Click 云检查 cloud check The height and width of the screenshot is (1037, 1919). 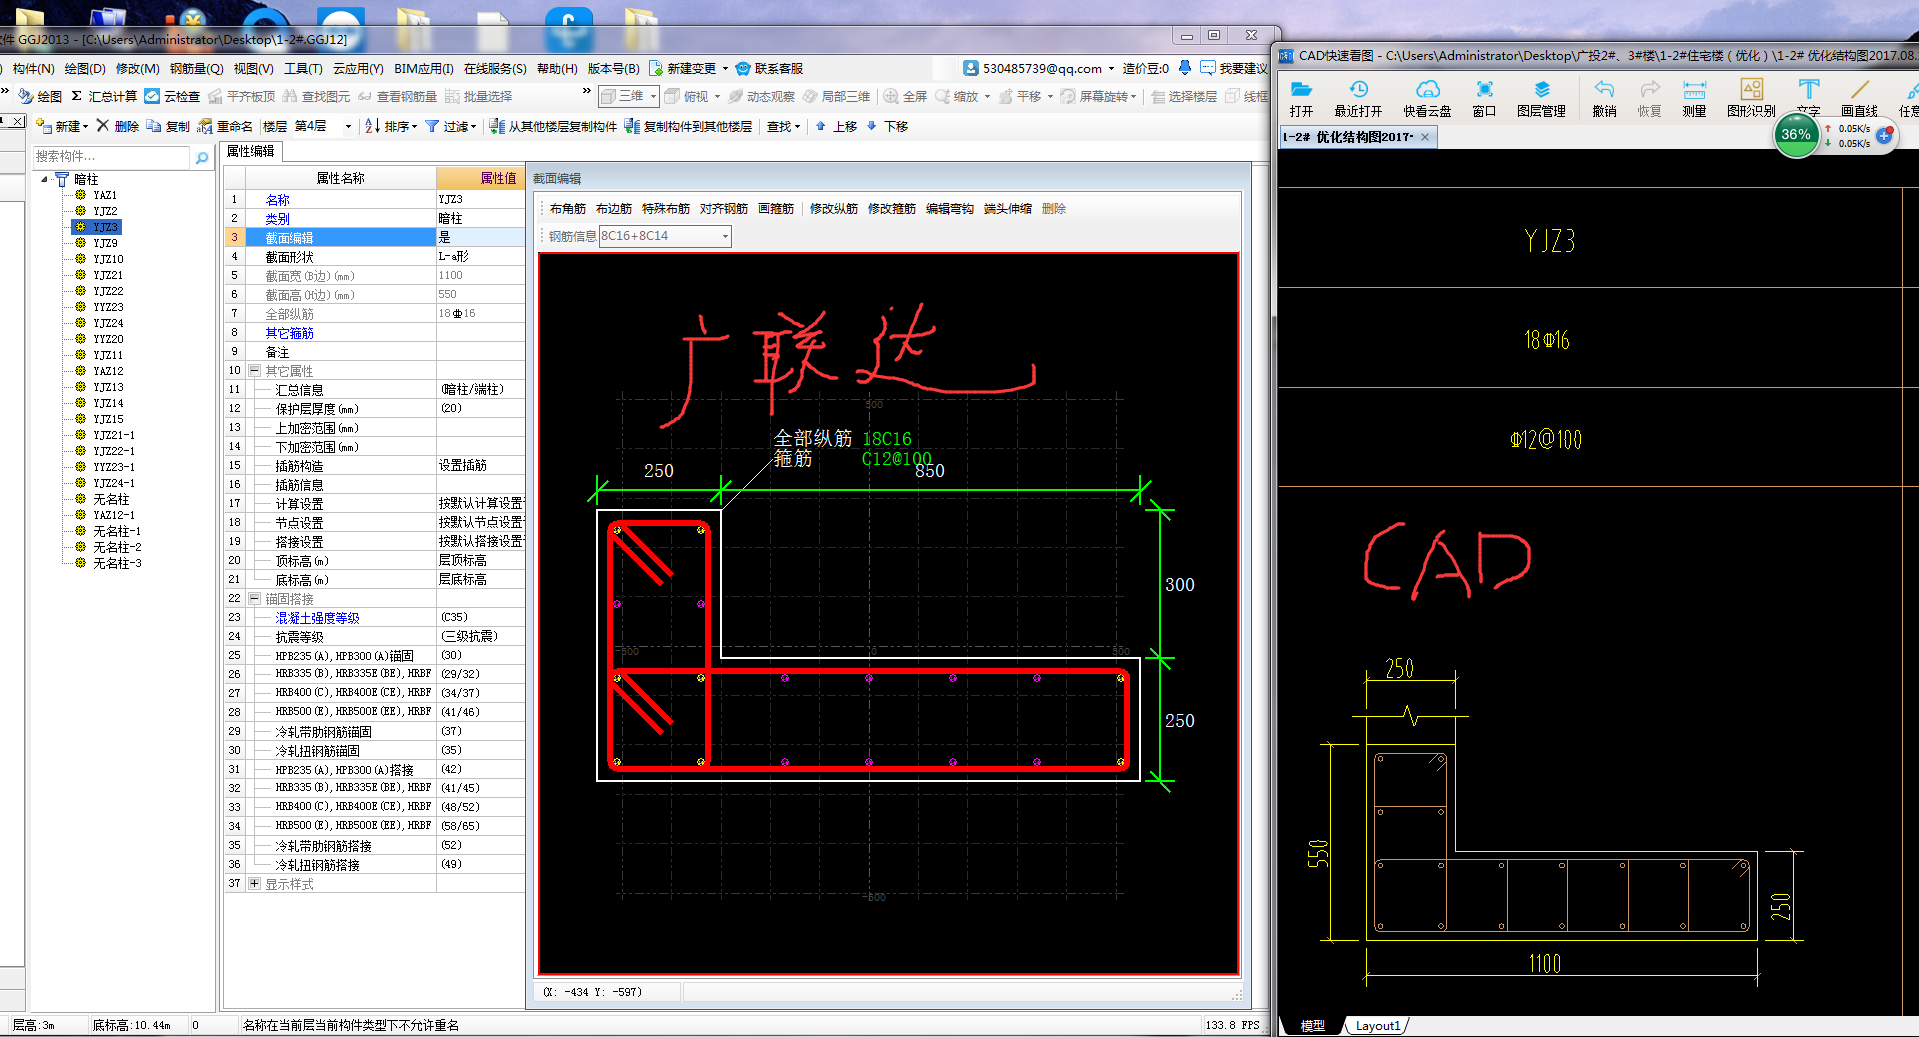(172, 96)
